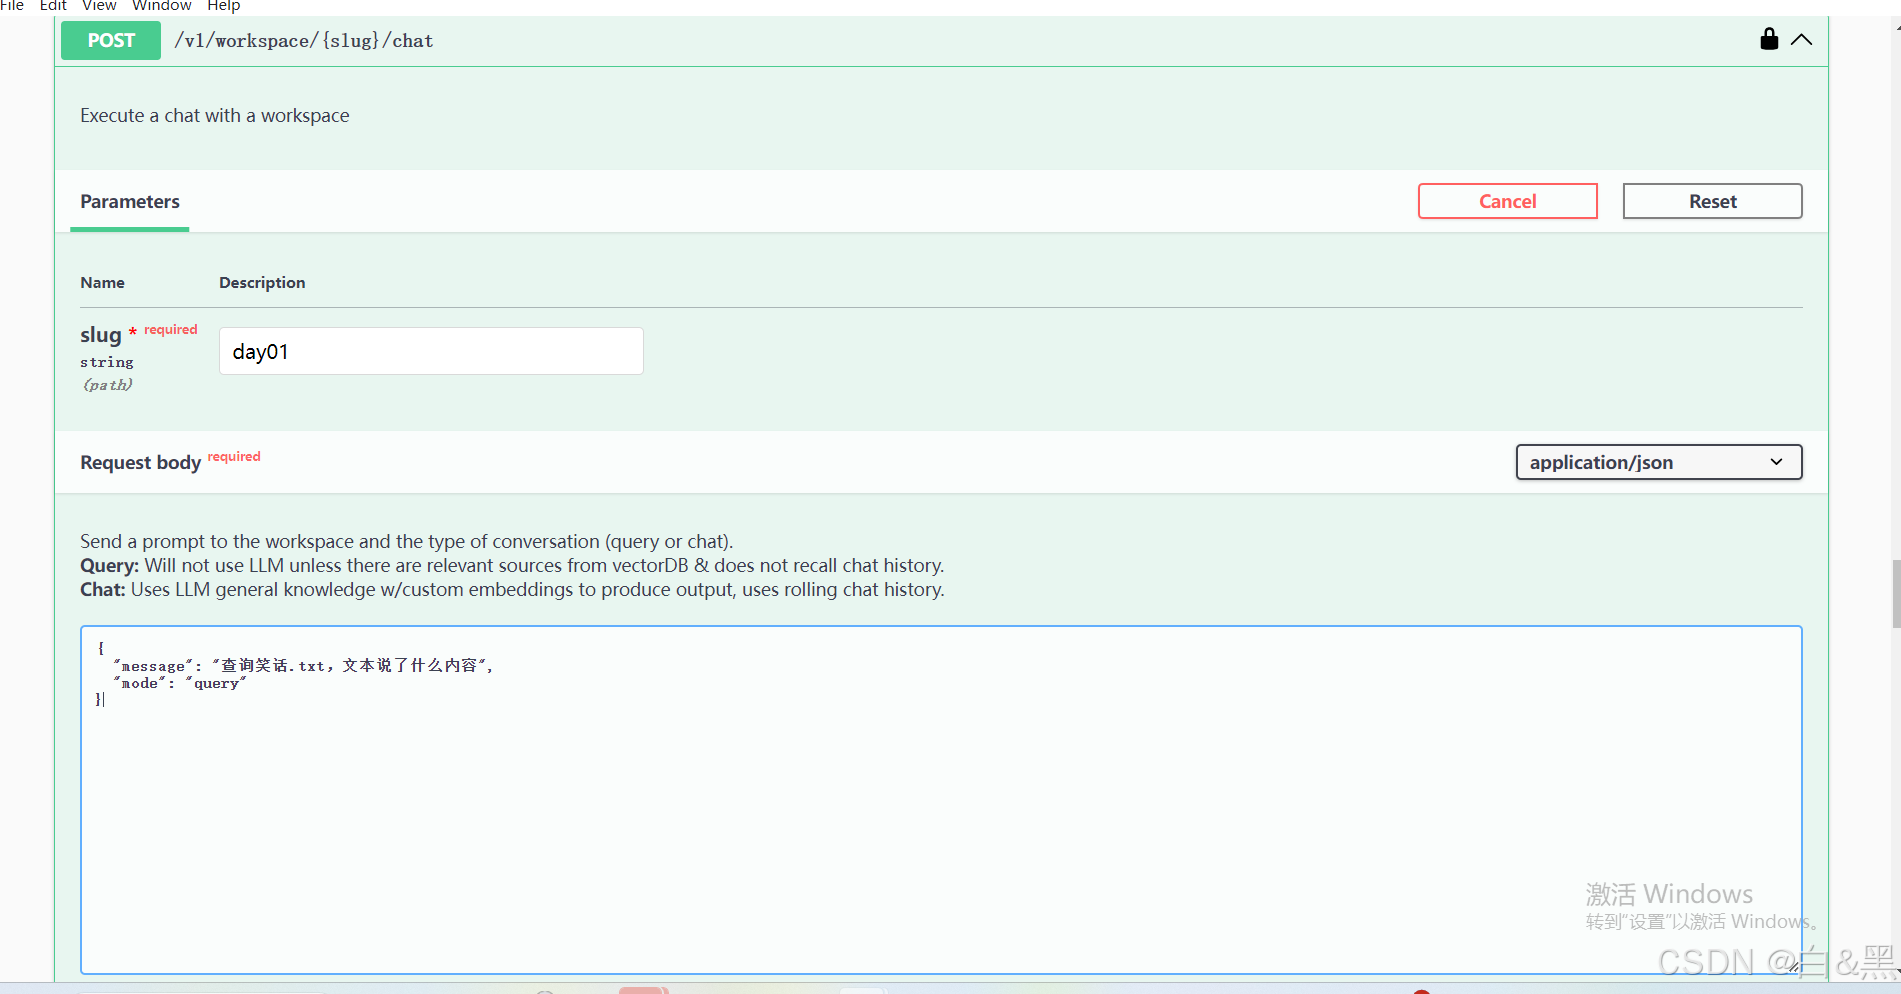This screenshot has width=1901, height=994.
Task: Collapse the chat endpoint panel with the chevron
Action: (x=1802, y=40)
